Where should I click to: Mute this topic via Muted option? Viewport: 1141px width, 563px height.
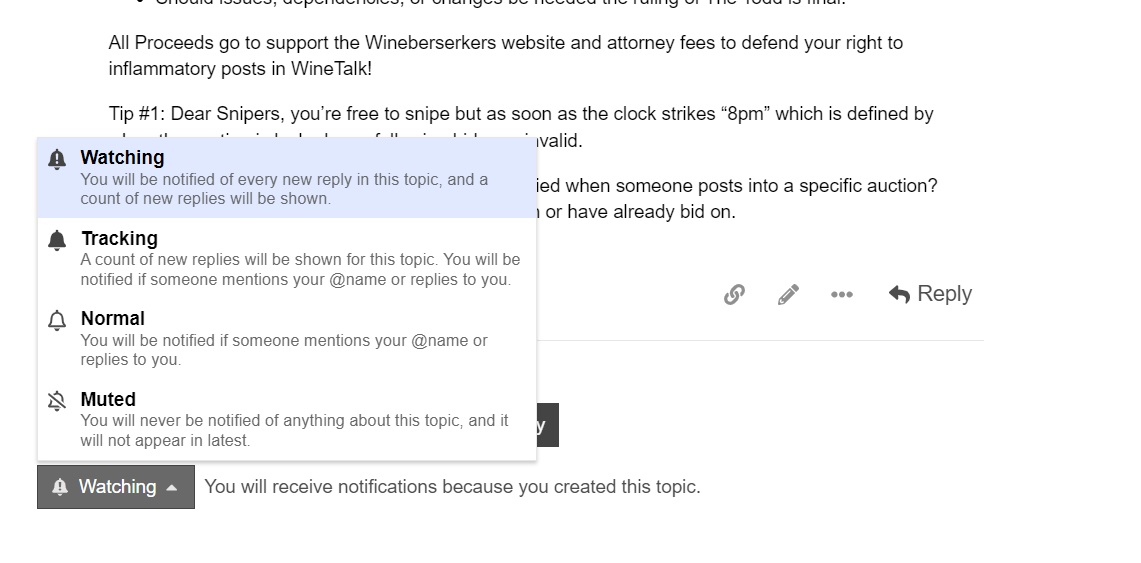287,419
